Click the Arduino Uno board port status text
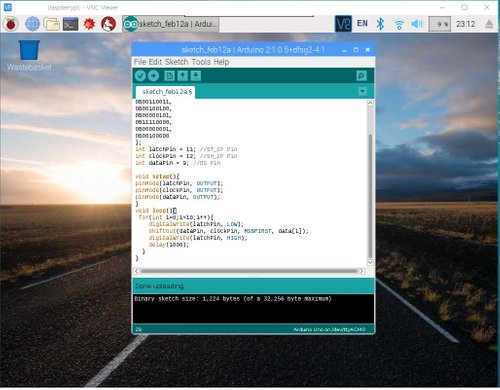The image size is (500, 390). pyautogui.click(x=329, y=329)
